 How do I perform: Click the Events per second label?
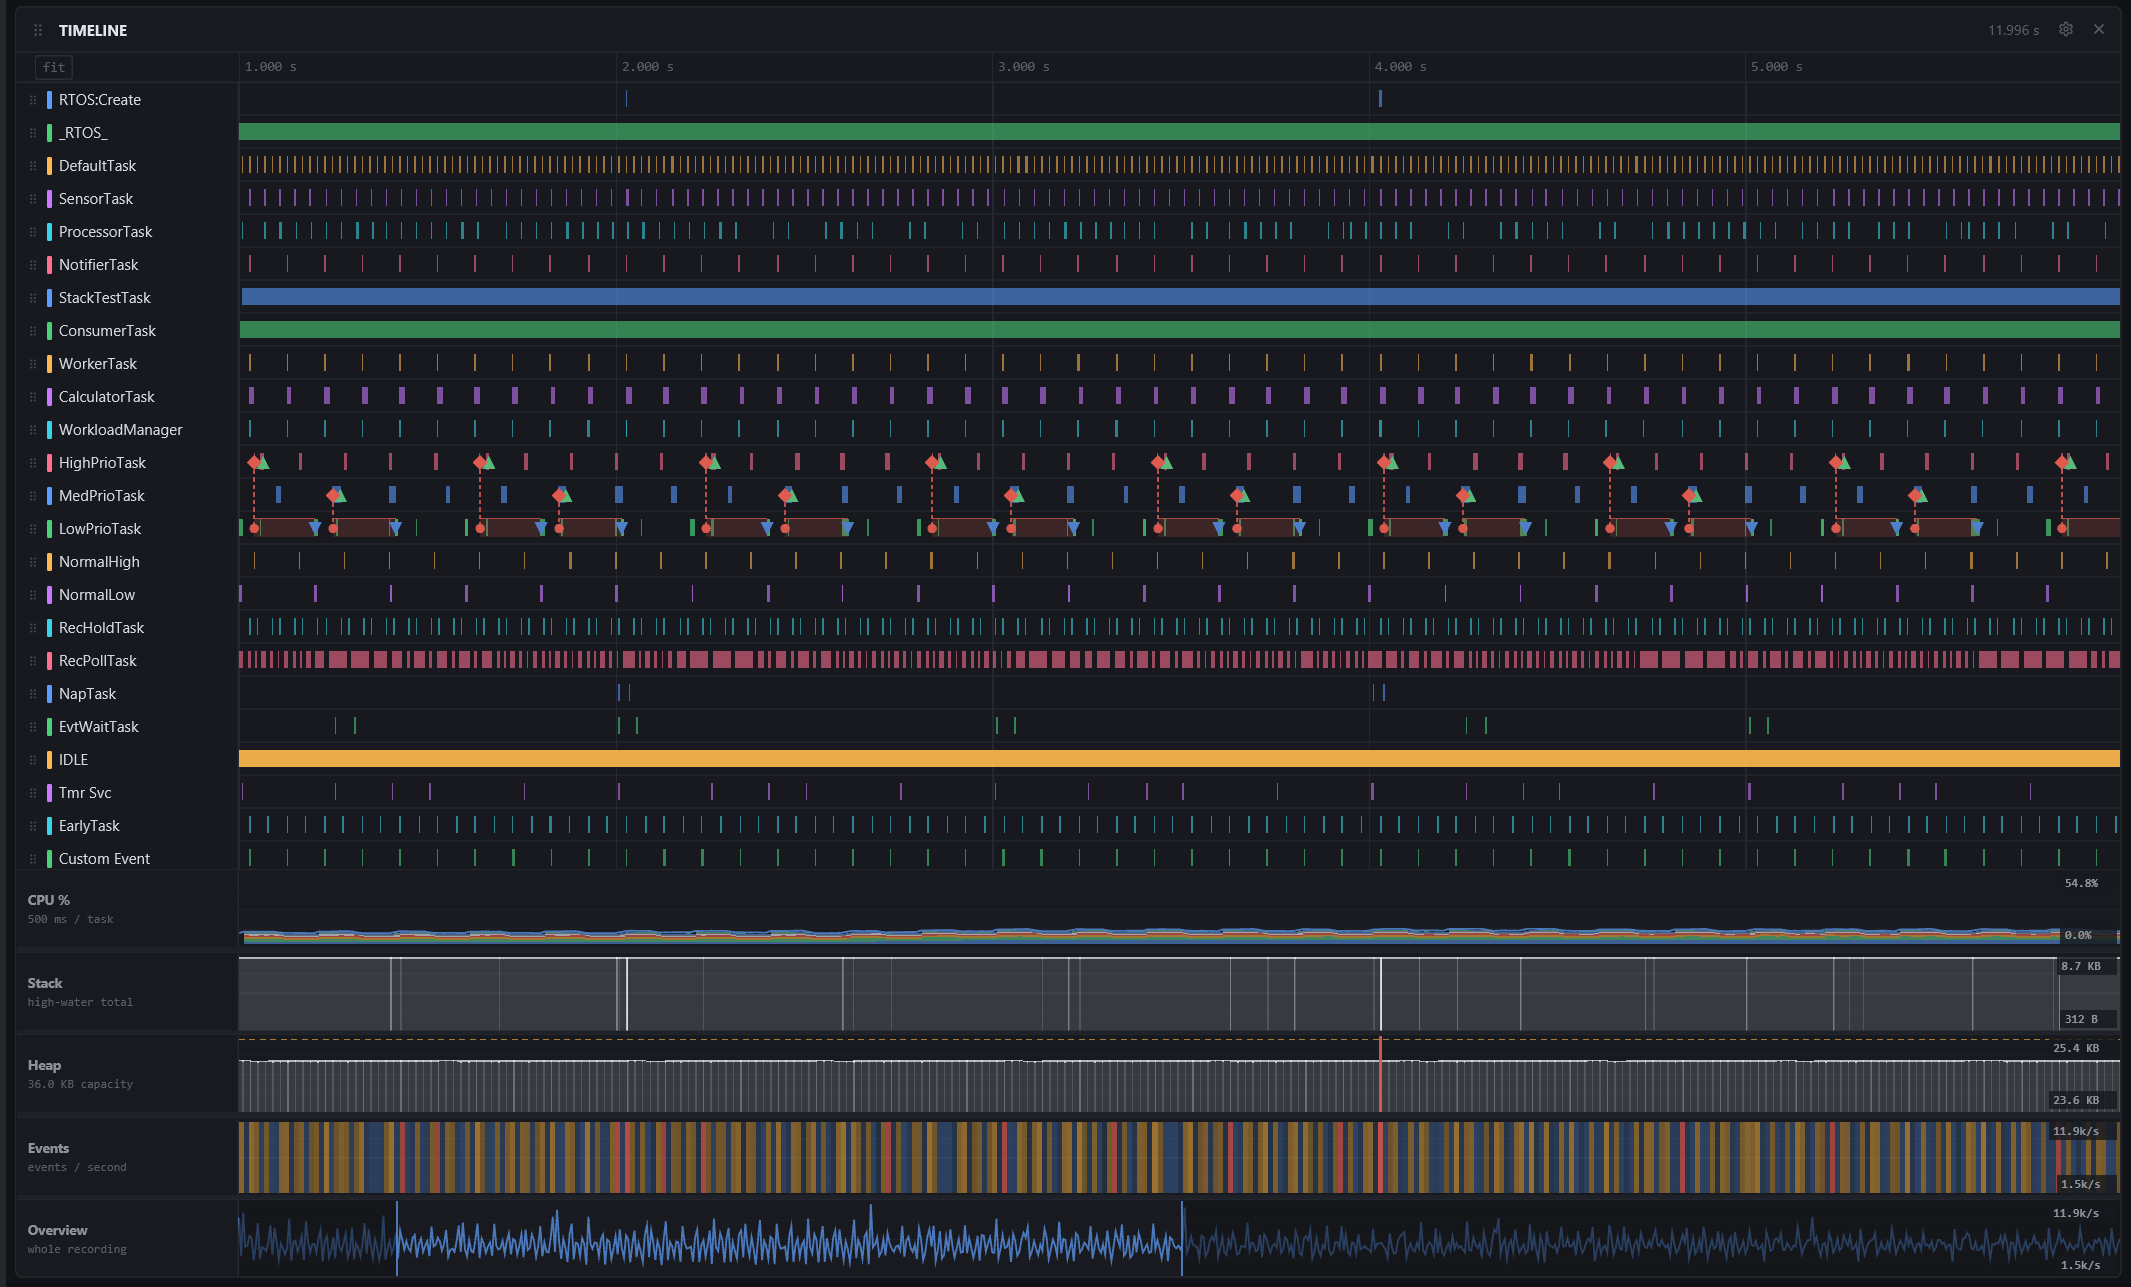tap(77, 1167)
